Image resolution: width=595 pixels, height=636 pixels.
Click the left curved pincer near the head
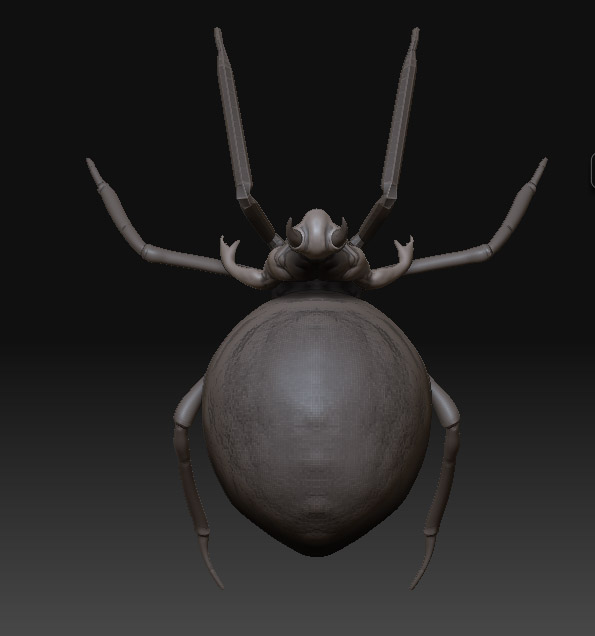click(x=239, y=262)
